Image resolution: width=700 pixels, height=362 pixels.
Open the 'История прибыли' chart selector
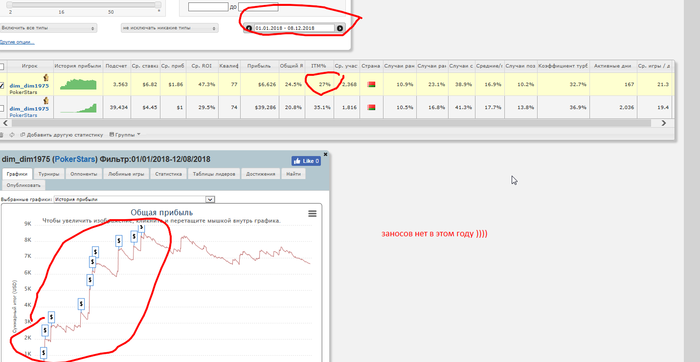pyautogui.click(x=134, y=200)
